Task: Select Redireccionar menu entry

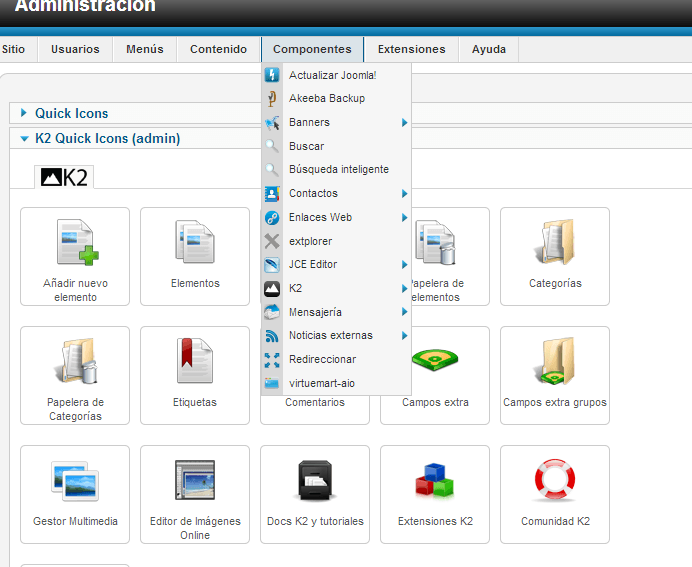Action: (x=336, y=360)
